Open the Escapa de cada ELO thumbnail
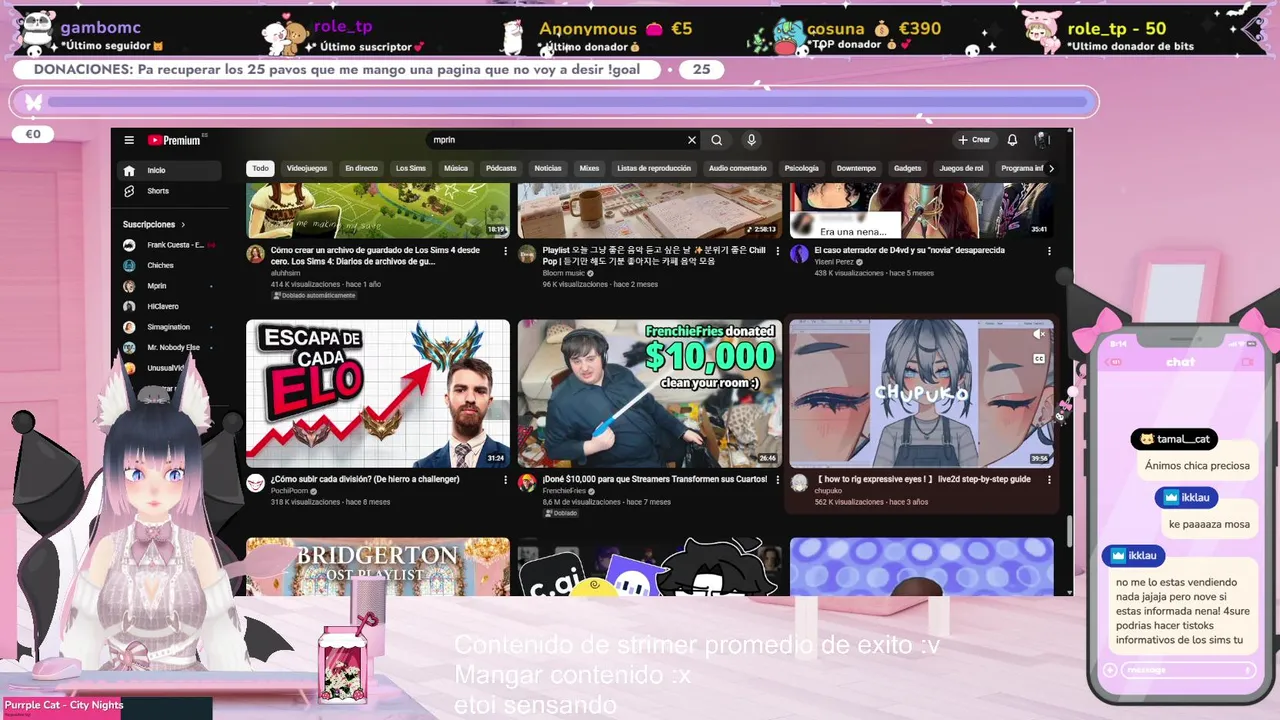 (378, 394)
